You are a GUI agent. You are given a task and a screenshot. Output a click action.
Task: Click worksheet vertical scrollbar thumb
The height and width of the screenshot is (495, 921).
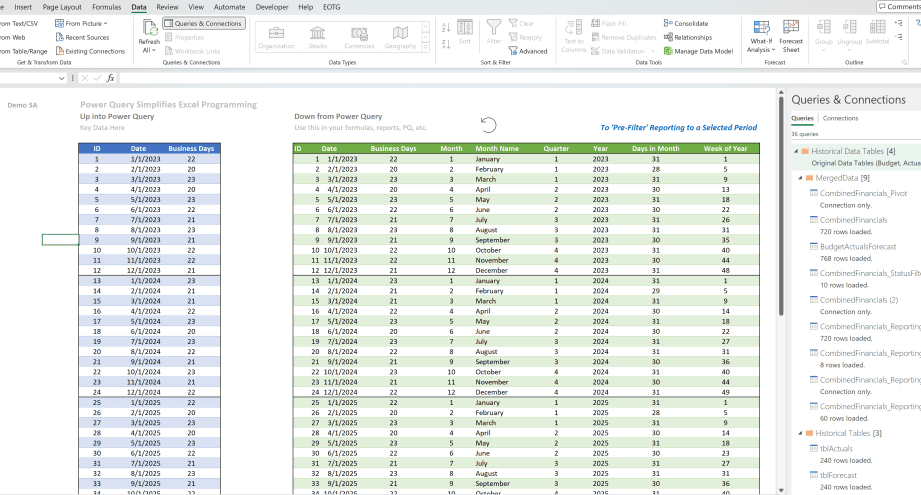pyautogui.click(x=781, y=206)
